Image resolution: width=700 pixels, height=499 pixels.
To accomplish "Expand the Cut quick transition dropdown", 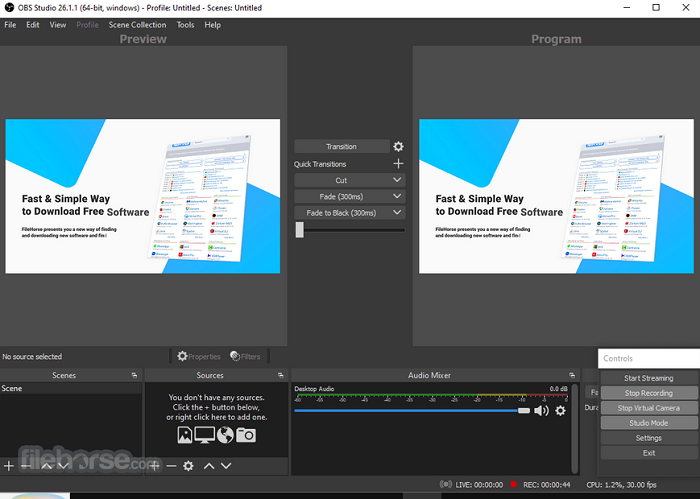I will click(398, 181).
